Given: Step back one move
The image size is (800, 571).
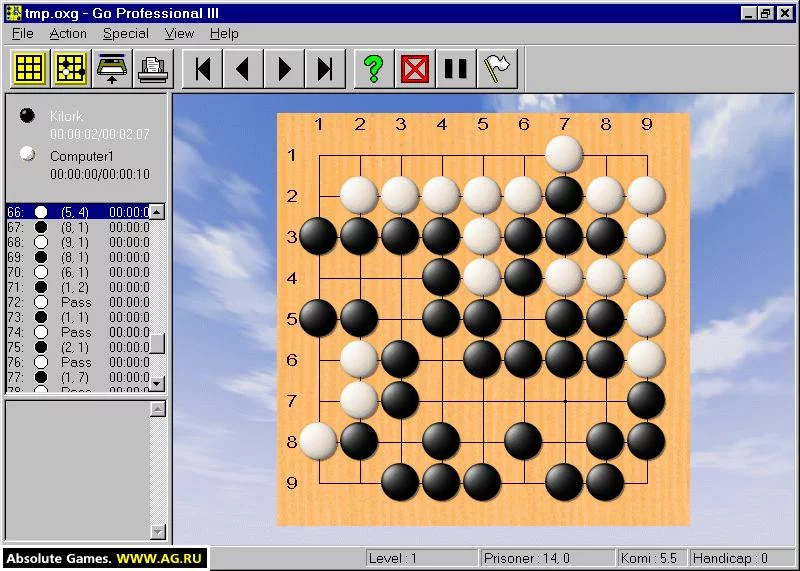Looking at the screenshot, I should [x=243, y=68].
